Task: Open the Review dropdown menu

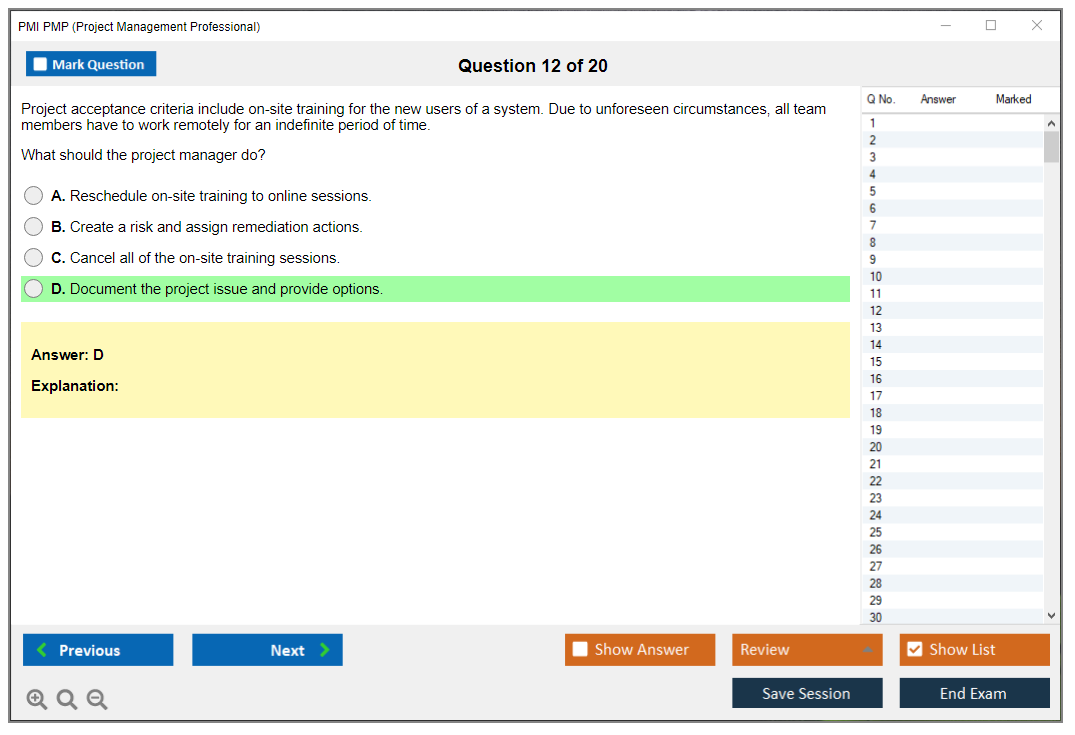Action: (x=868, y=650)
